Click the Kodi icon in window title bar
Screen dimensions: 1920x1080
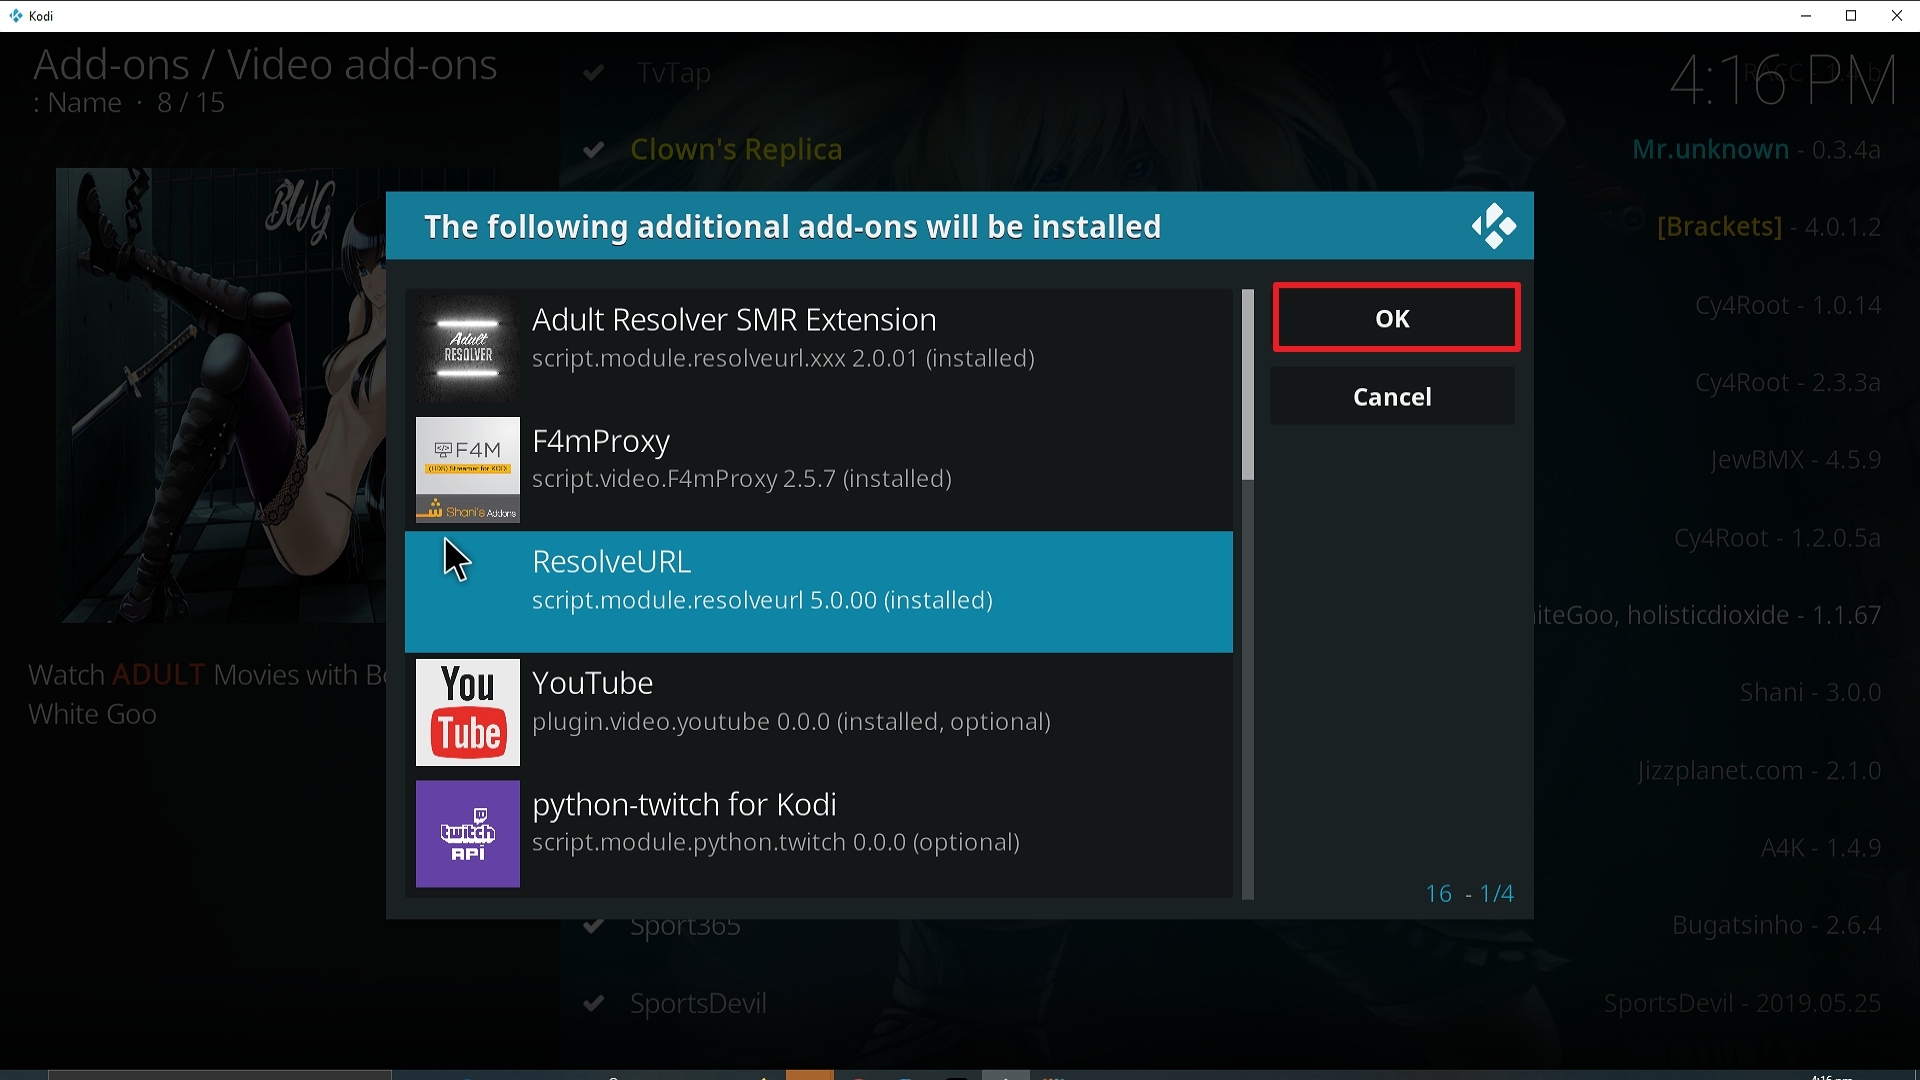(16, 16)
